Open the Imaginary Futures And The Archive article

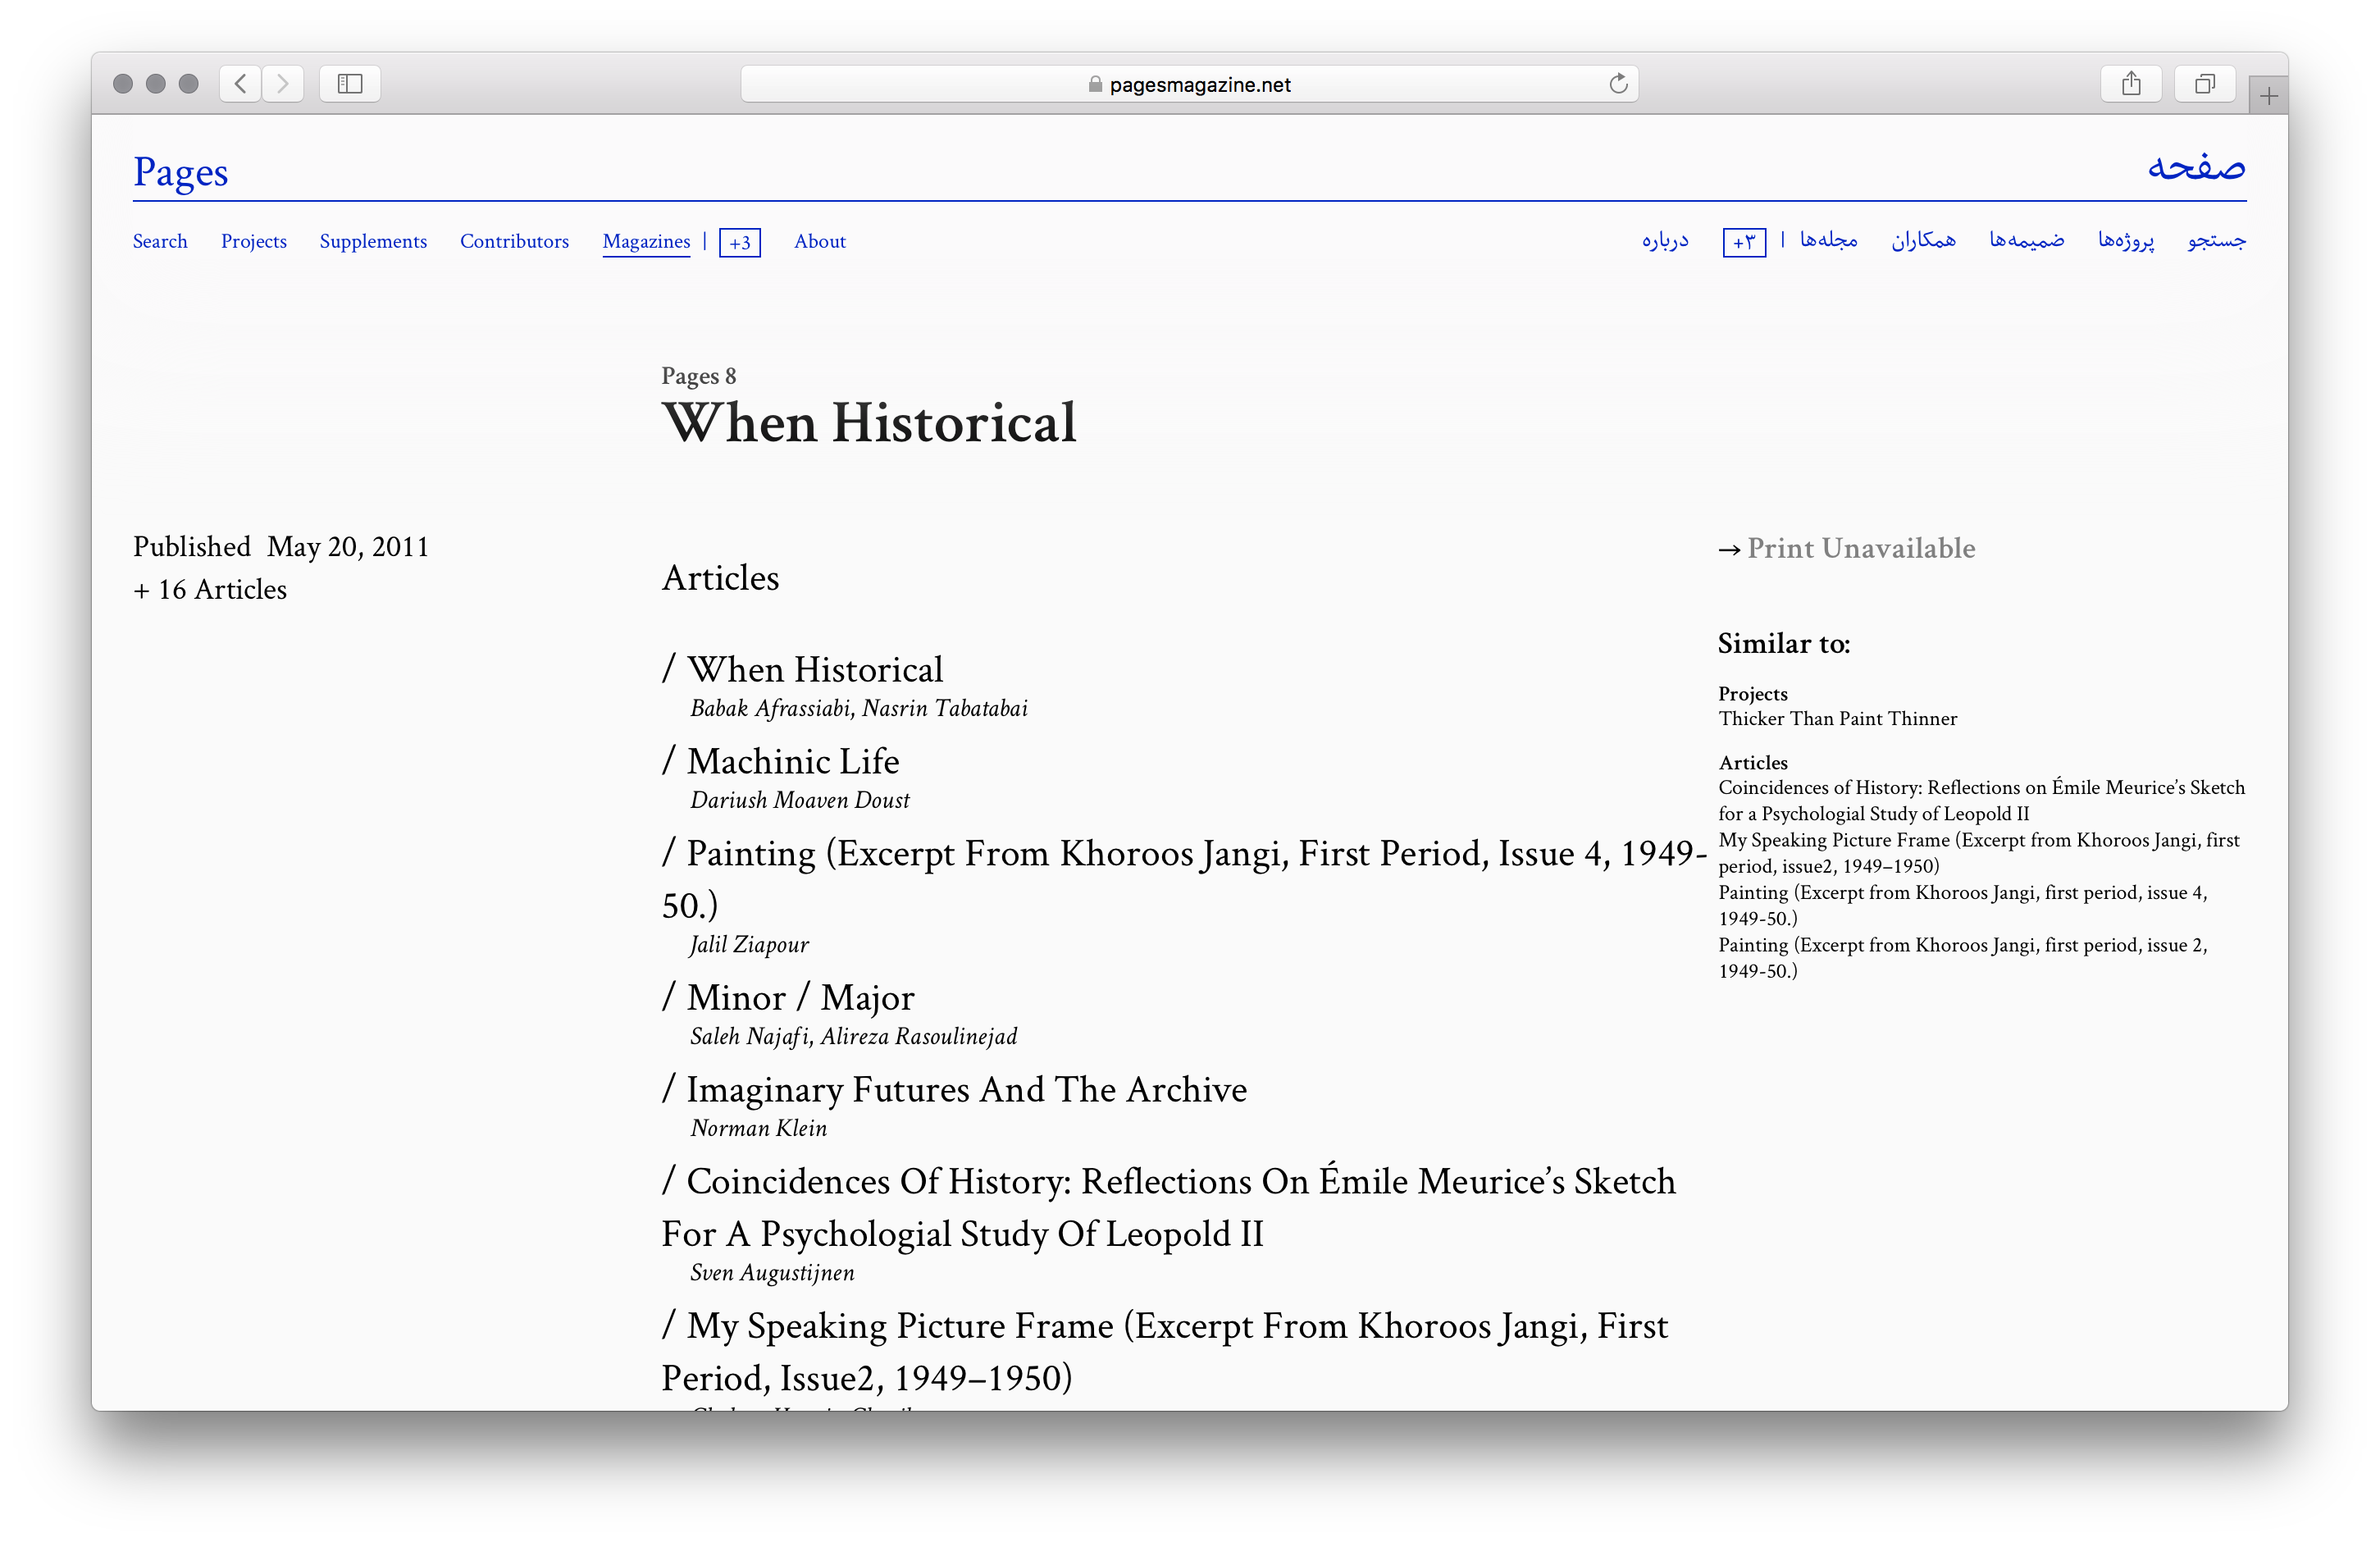[966, 1090]
